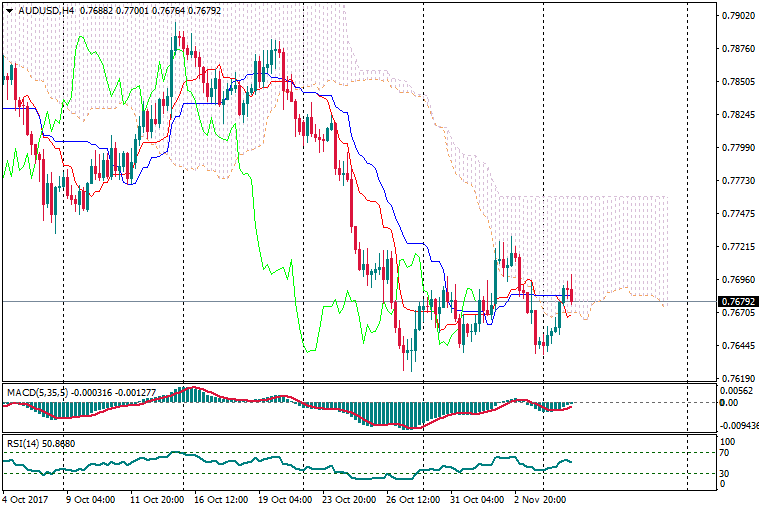
Task: Click RSI scale level 30 label
Action: pos(727,473)
